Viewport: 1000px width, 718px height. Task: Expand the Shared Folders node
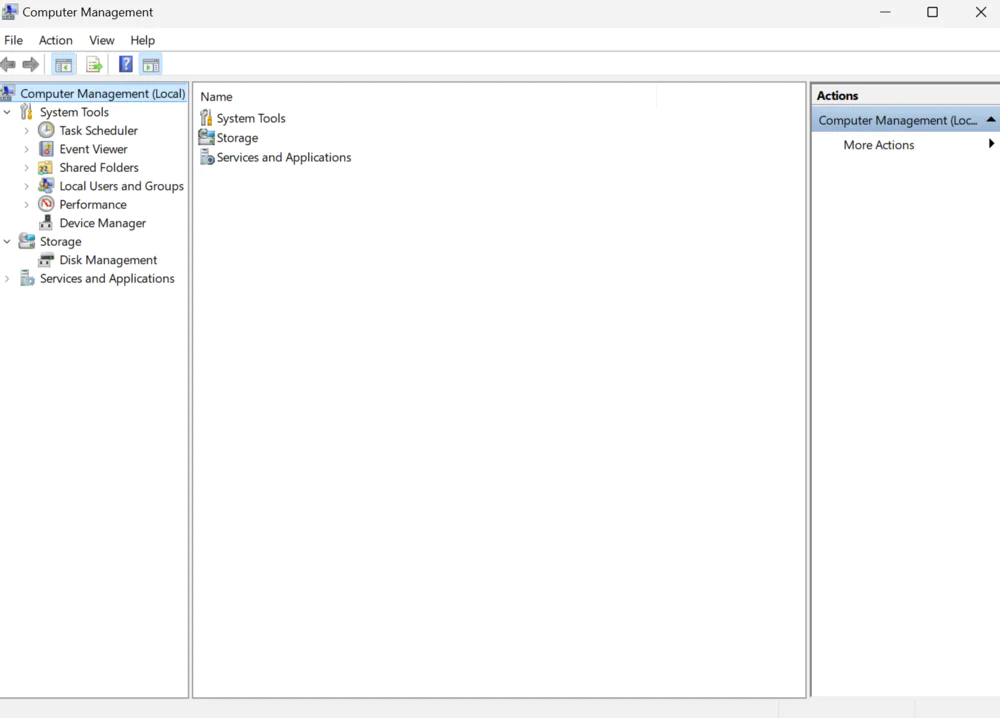[x=27, y=168]
